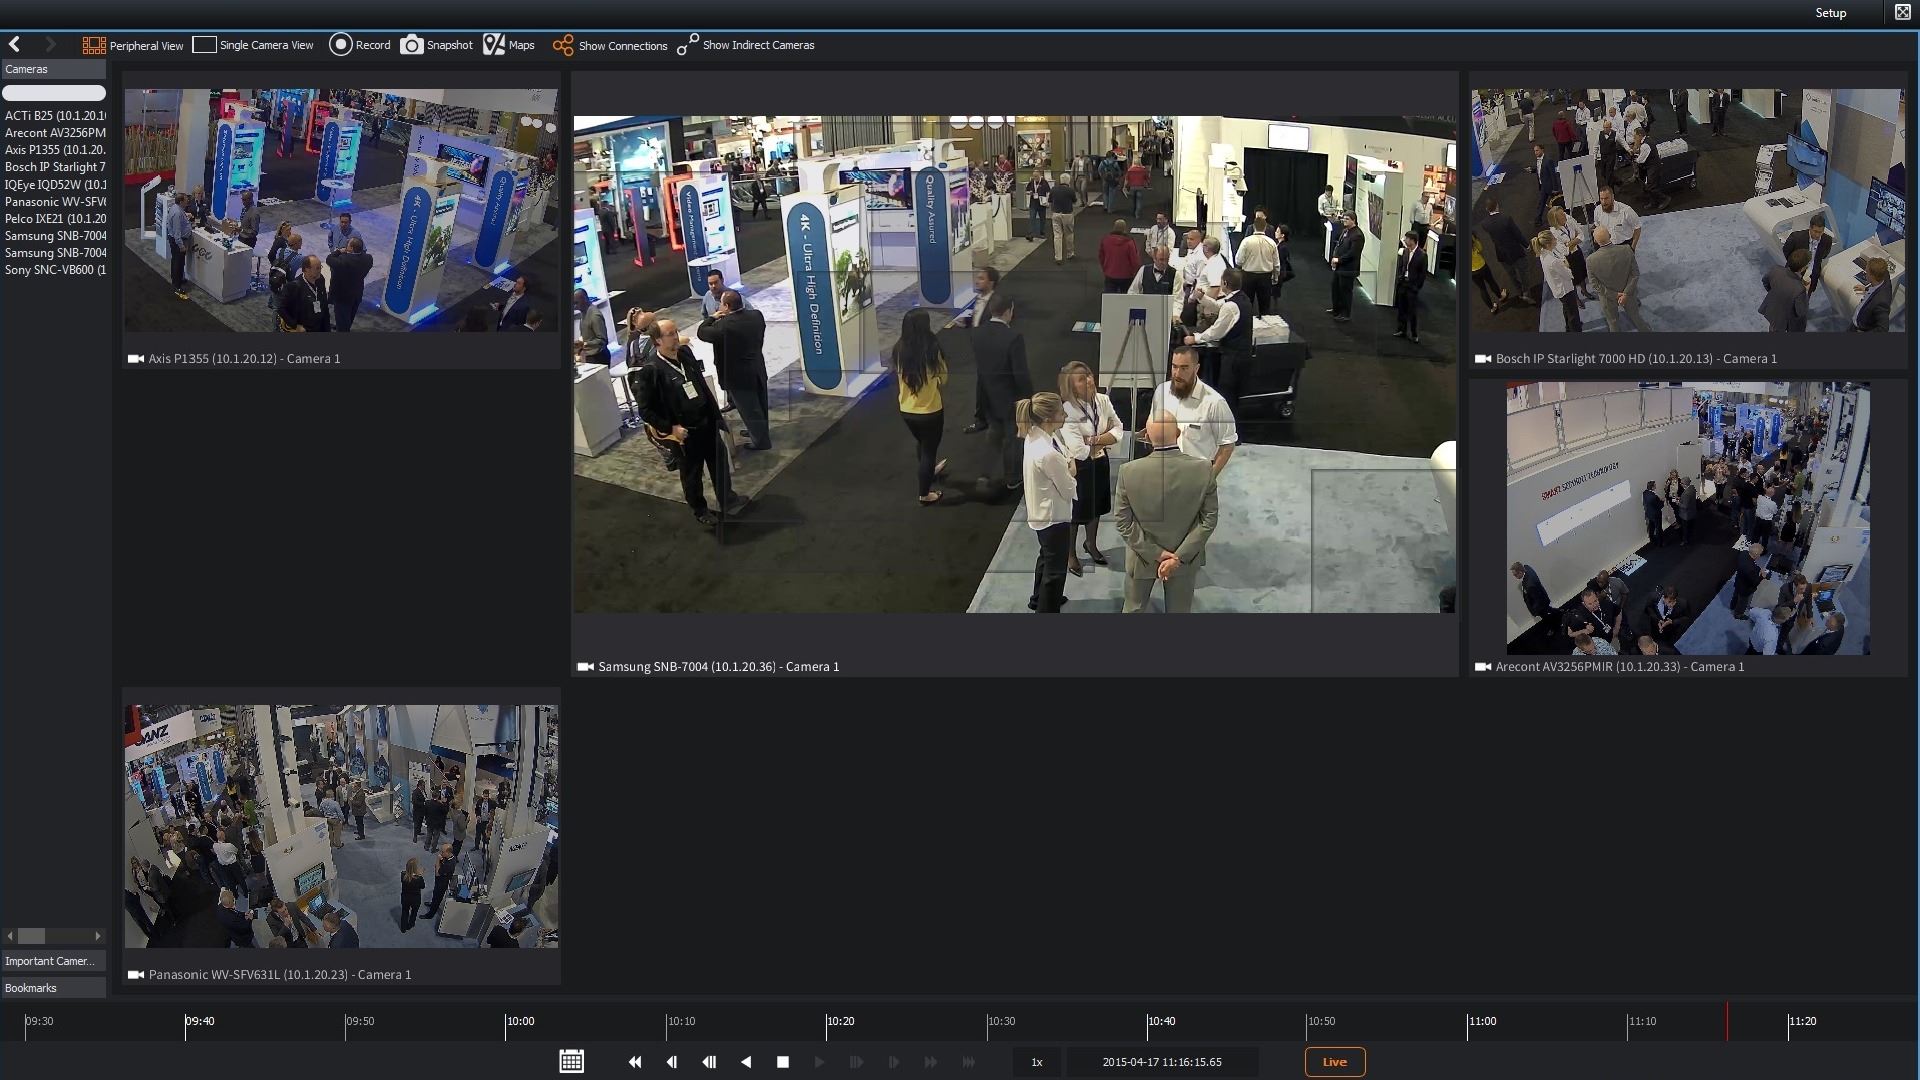The width and height of the screenshot is (1920, 1080).
Task: Select Axis P1355 camera in list
Action: 55,150
